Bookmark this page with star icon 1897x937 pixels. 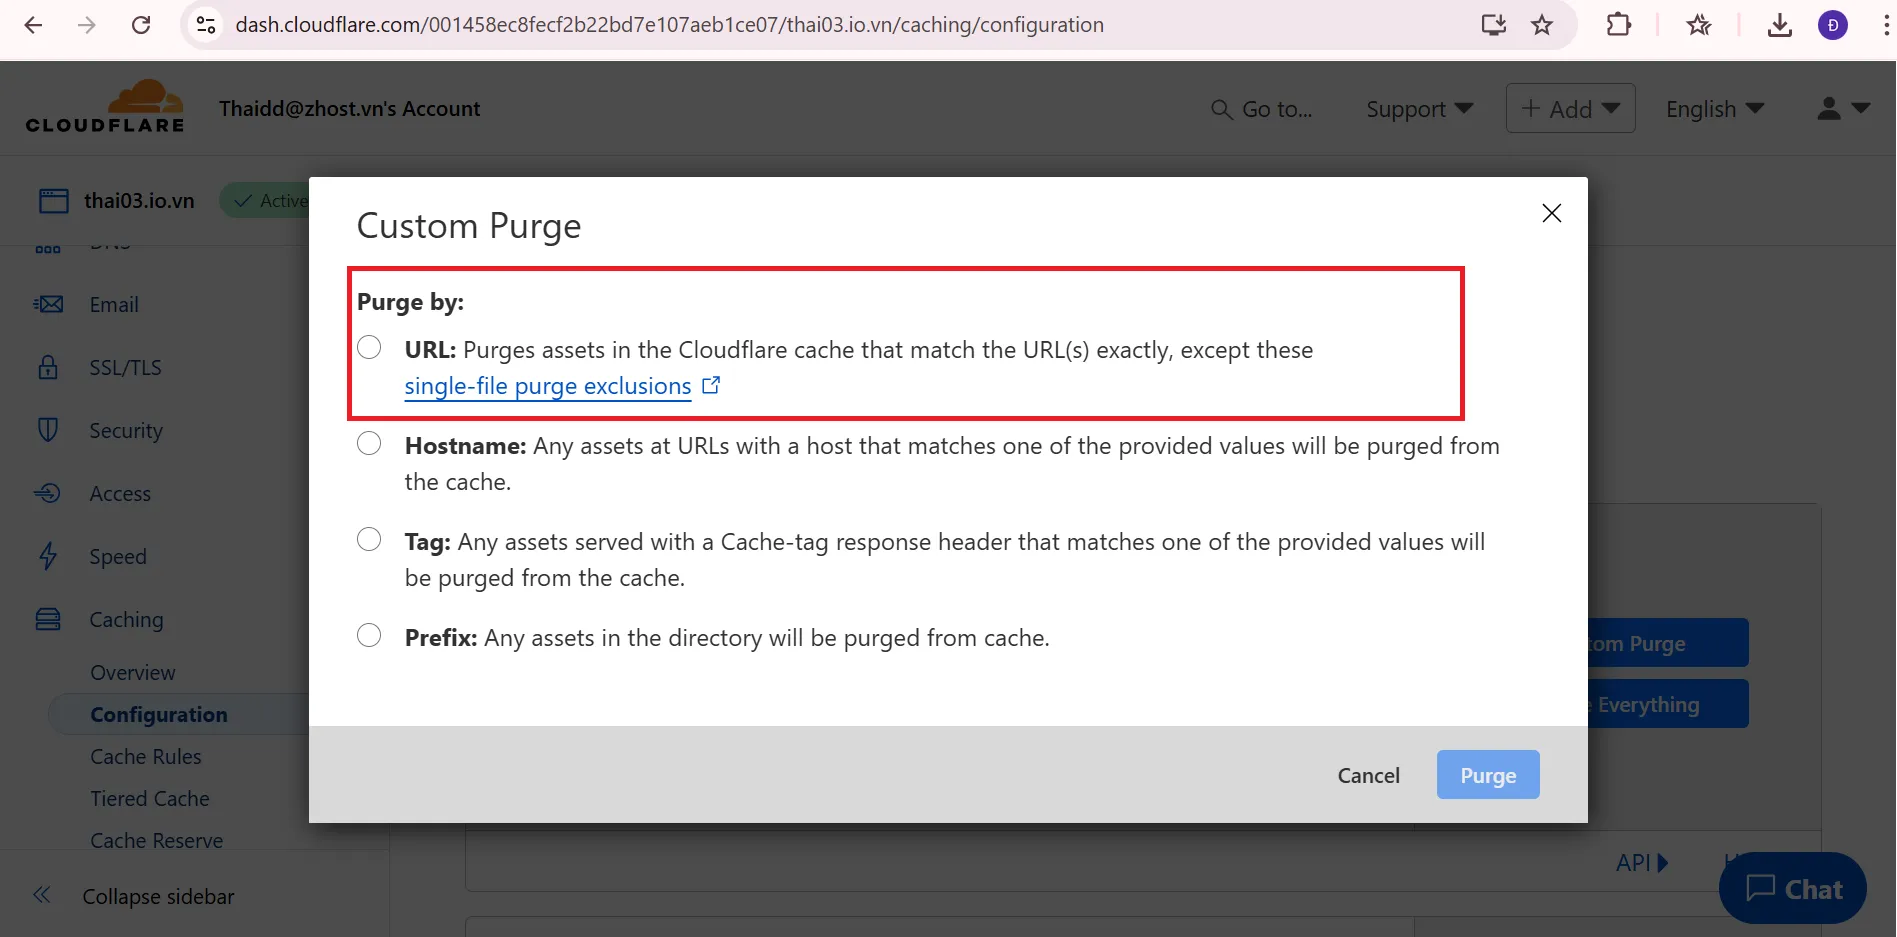[x=1542, y=25]
